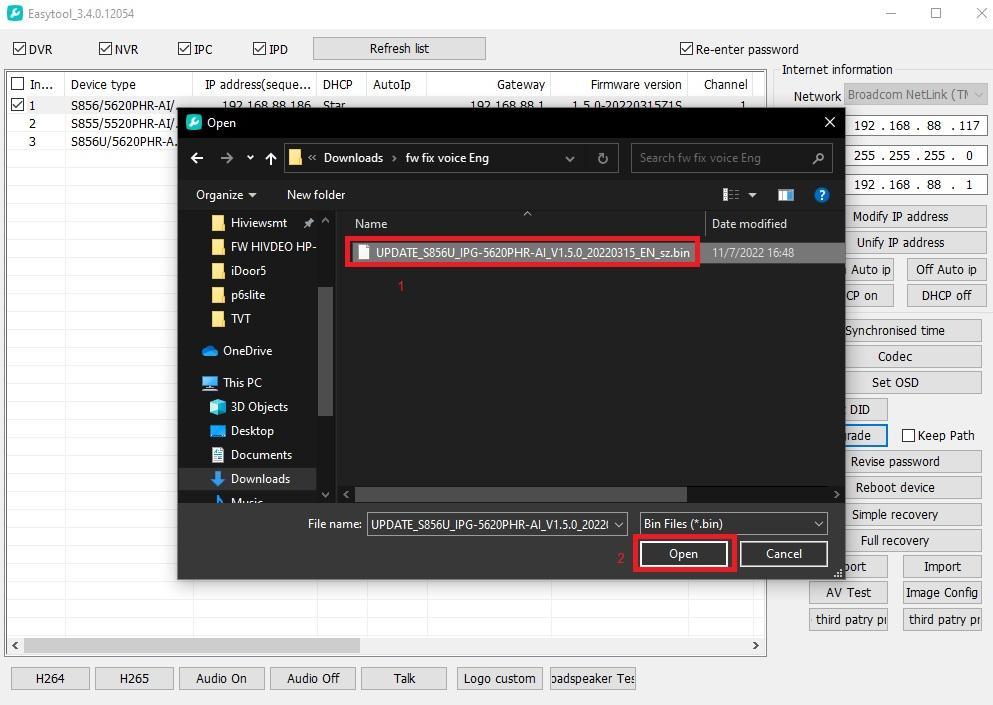
Task: Click the refresh folder icon
Action: 602,158
